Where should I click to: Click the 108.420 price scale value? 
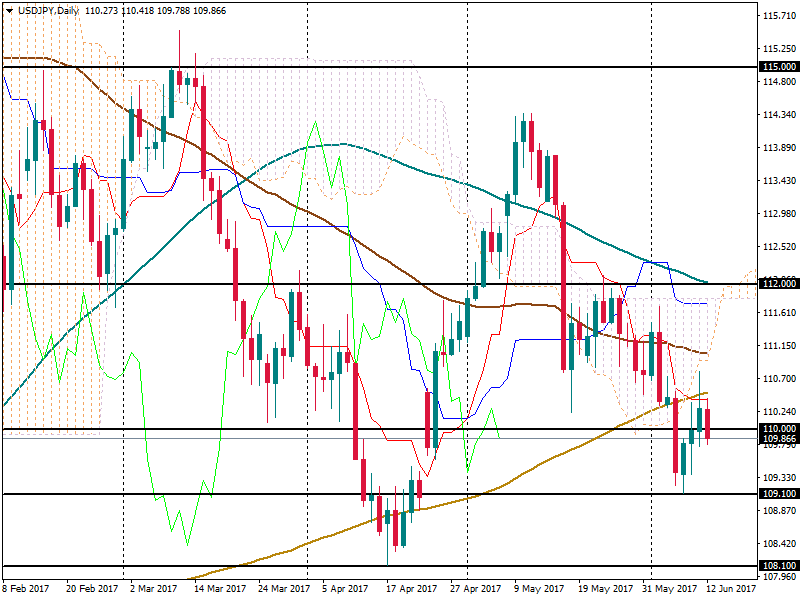pos(778,544)
